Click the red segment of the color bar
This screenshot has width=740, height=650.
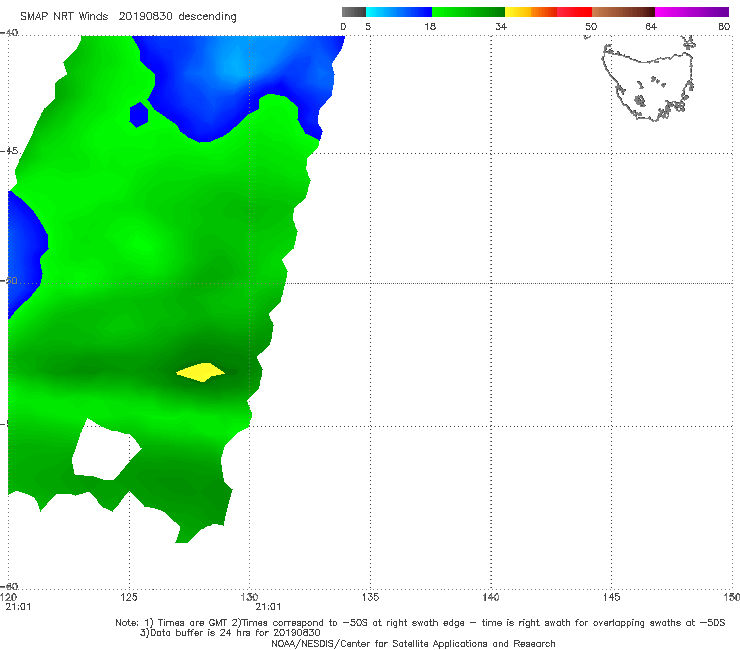pos(574,12)
